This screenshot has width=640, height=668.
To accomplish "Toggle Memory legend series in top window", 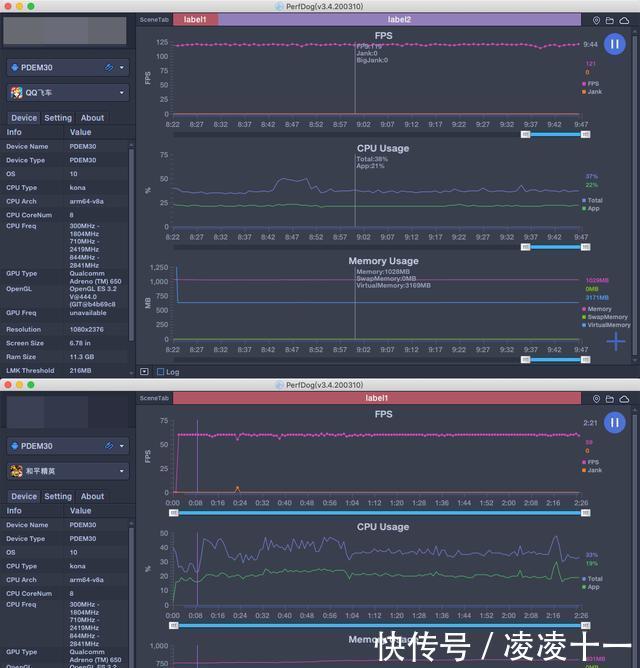I will (x=597, y=309).
